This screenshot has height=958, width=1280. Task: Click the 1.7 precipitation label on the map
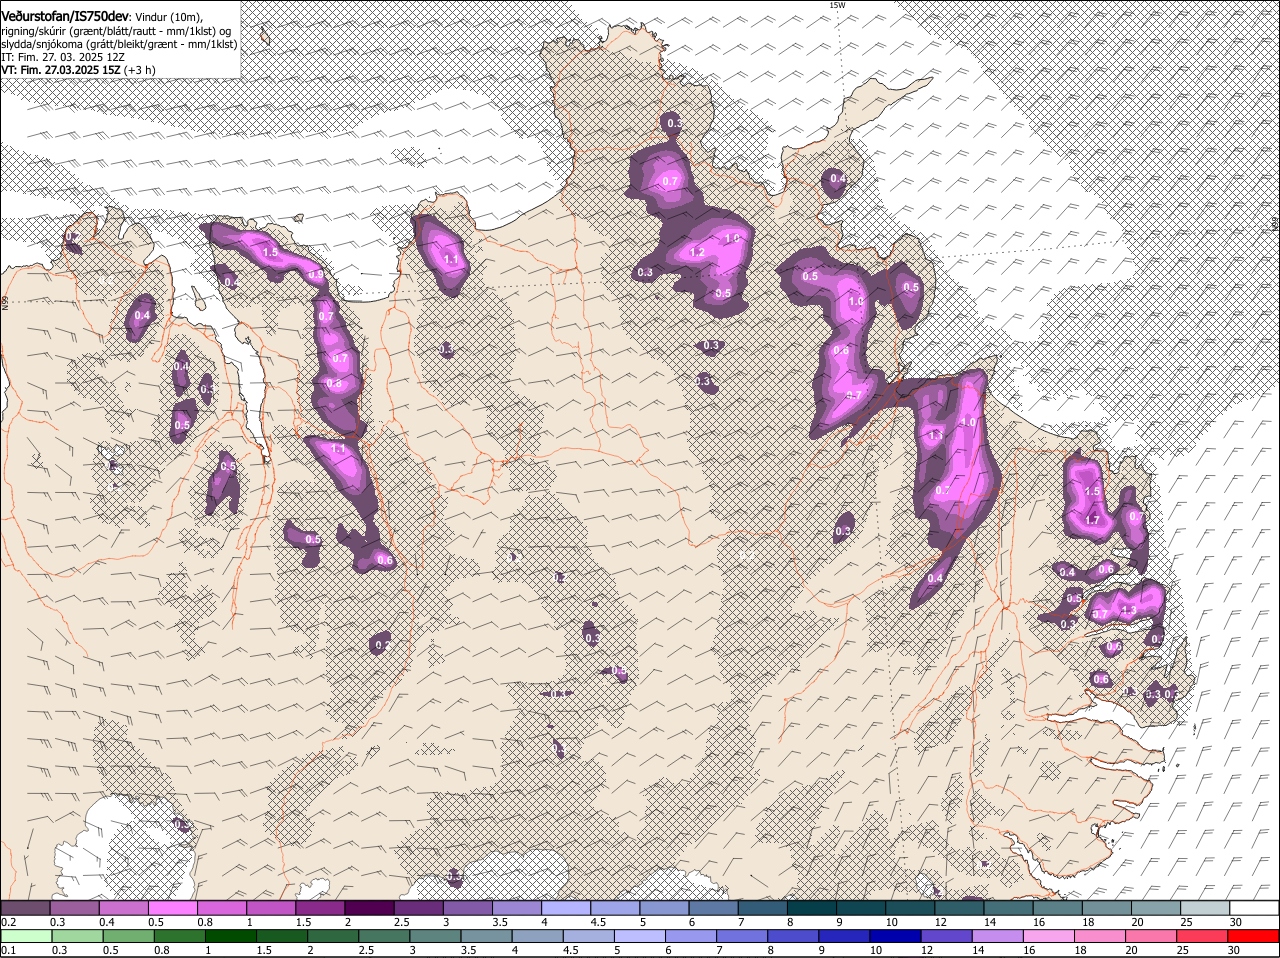(1092, 520)
